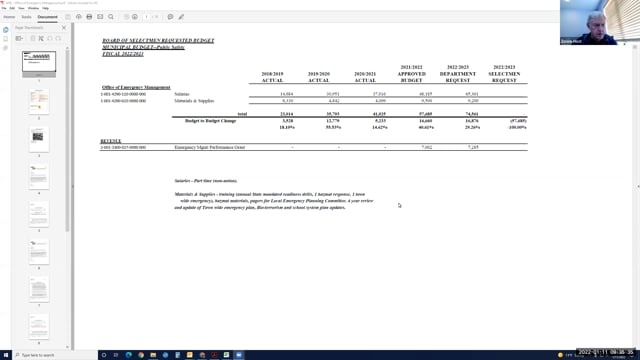Select page 4 thumbnail

(x=39, y=177)
